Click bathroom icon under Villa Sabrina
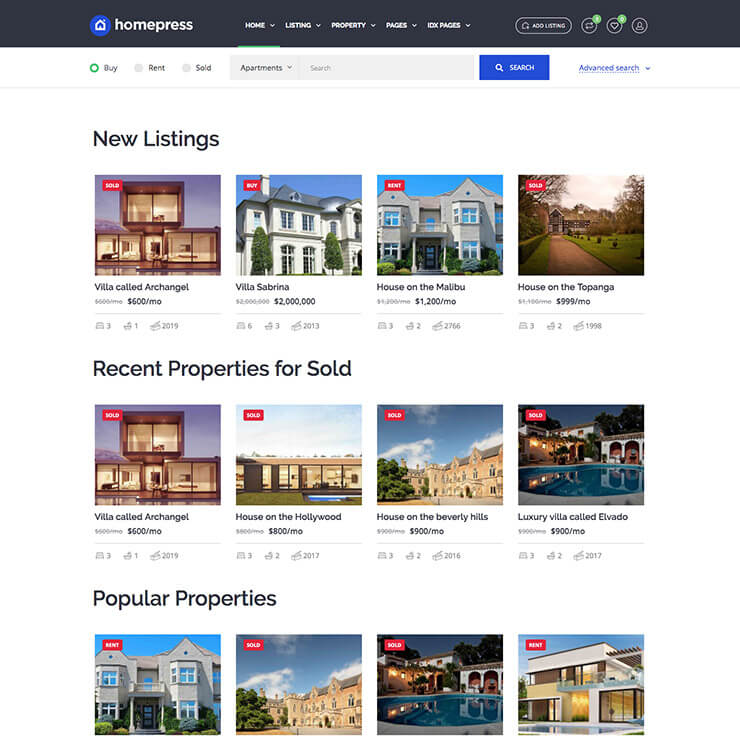The image size is (740, 740). pyautogui.click(x=269, y=326)
